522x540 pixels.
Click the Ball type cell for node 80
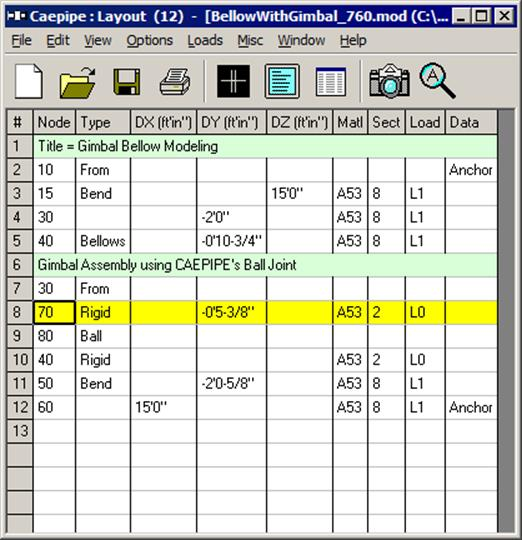click(103, 336)
